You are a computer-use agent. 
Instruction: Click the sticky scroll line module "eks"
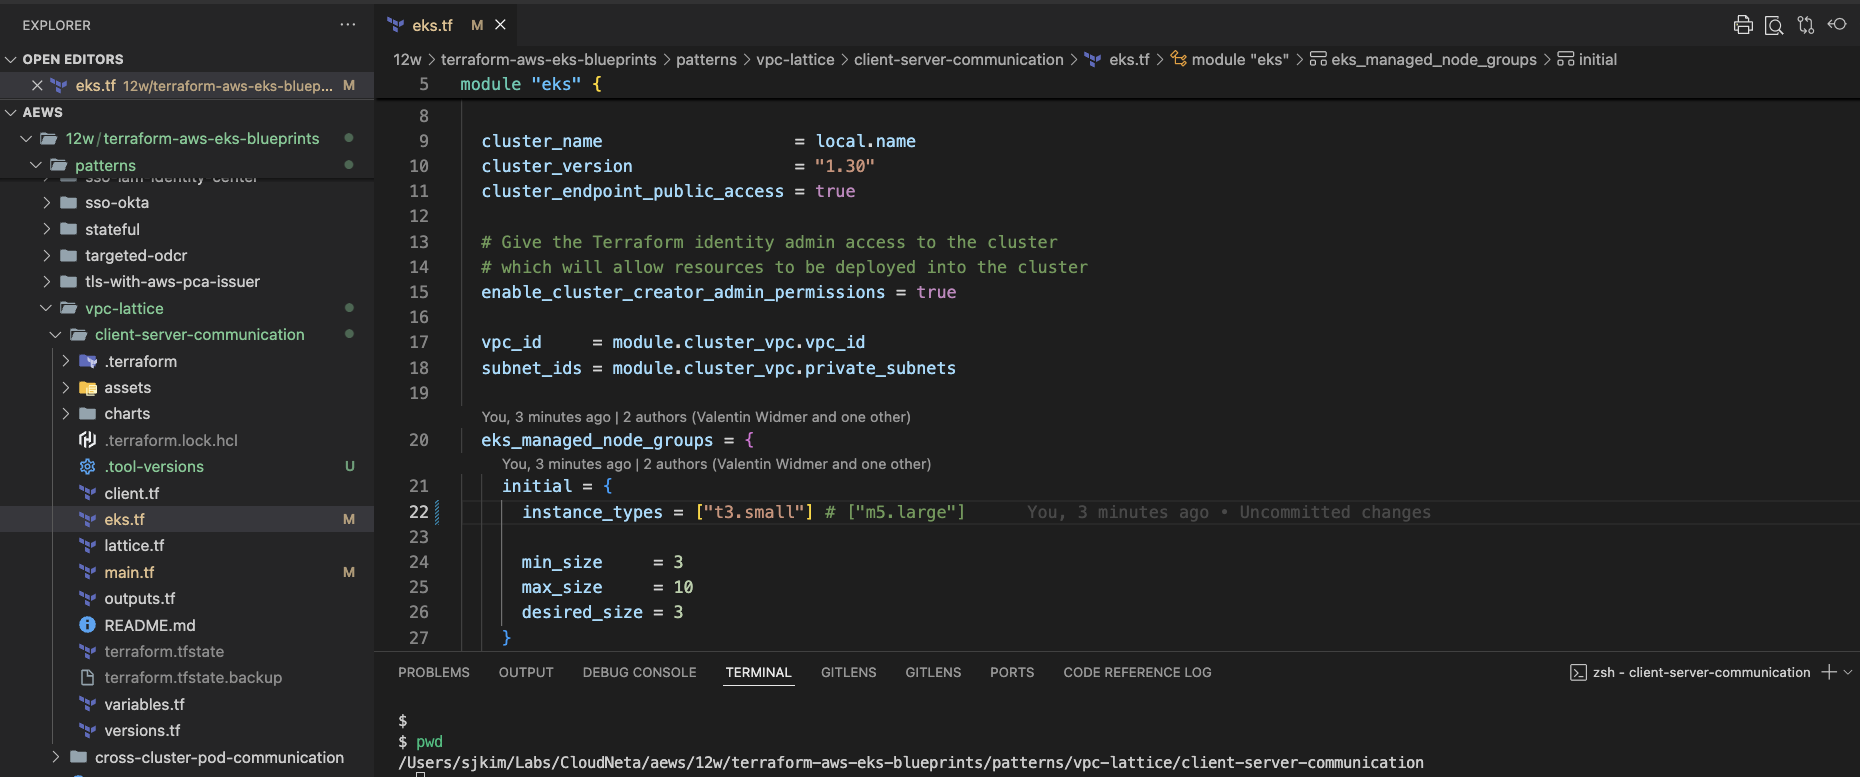[531, 84]
